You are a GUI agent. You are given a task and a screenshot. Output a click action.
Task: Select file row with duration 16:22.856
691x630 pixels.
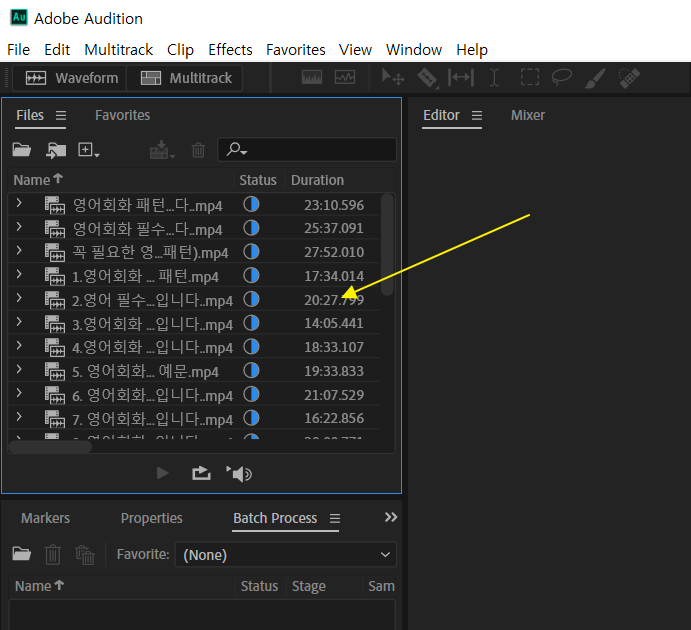point(194,419)
